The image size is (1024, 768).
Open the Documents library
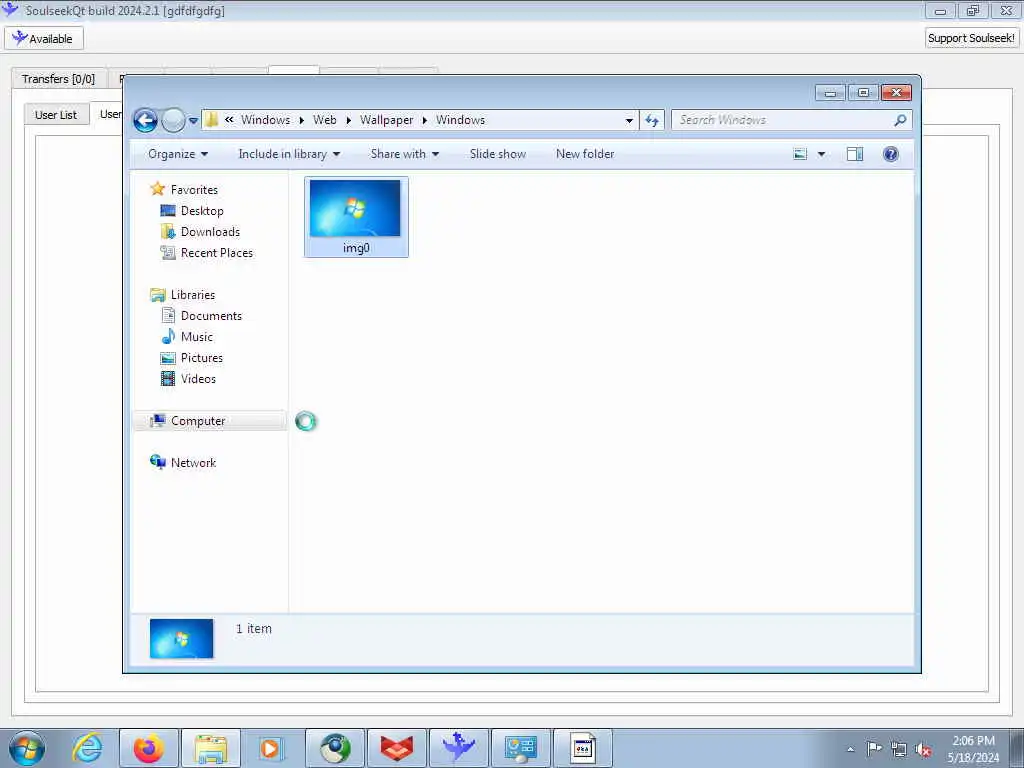[211, 316]
